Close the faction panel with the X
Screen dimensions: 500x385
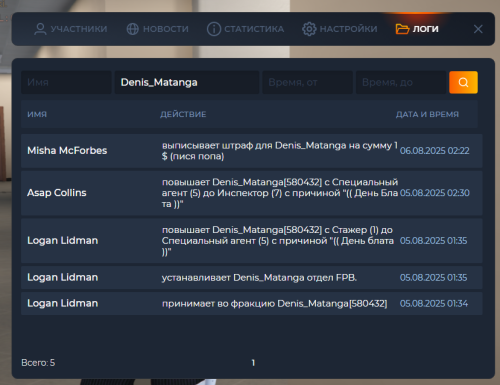click(478, 29)
